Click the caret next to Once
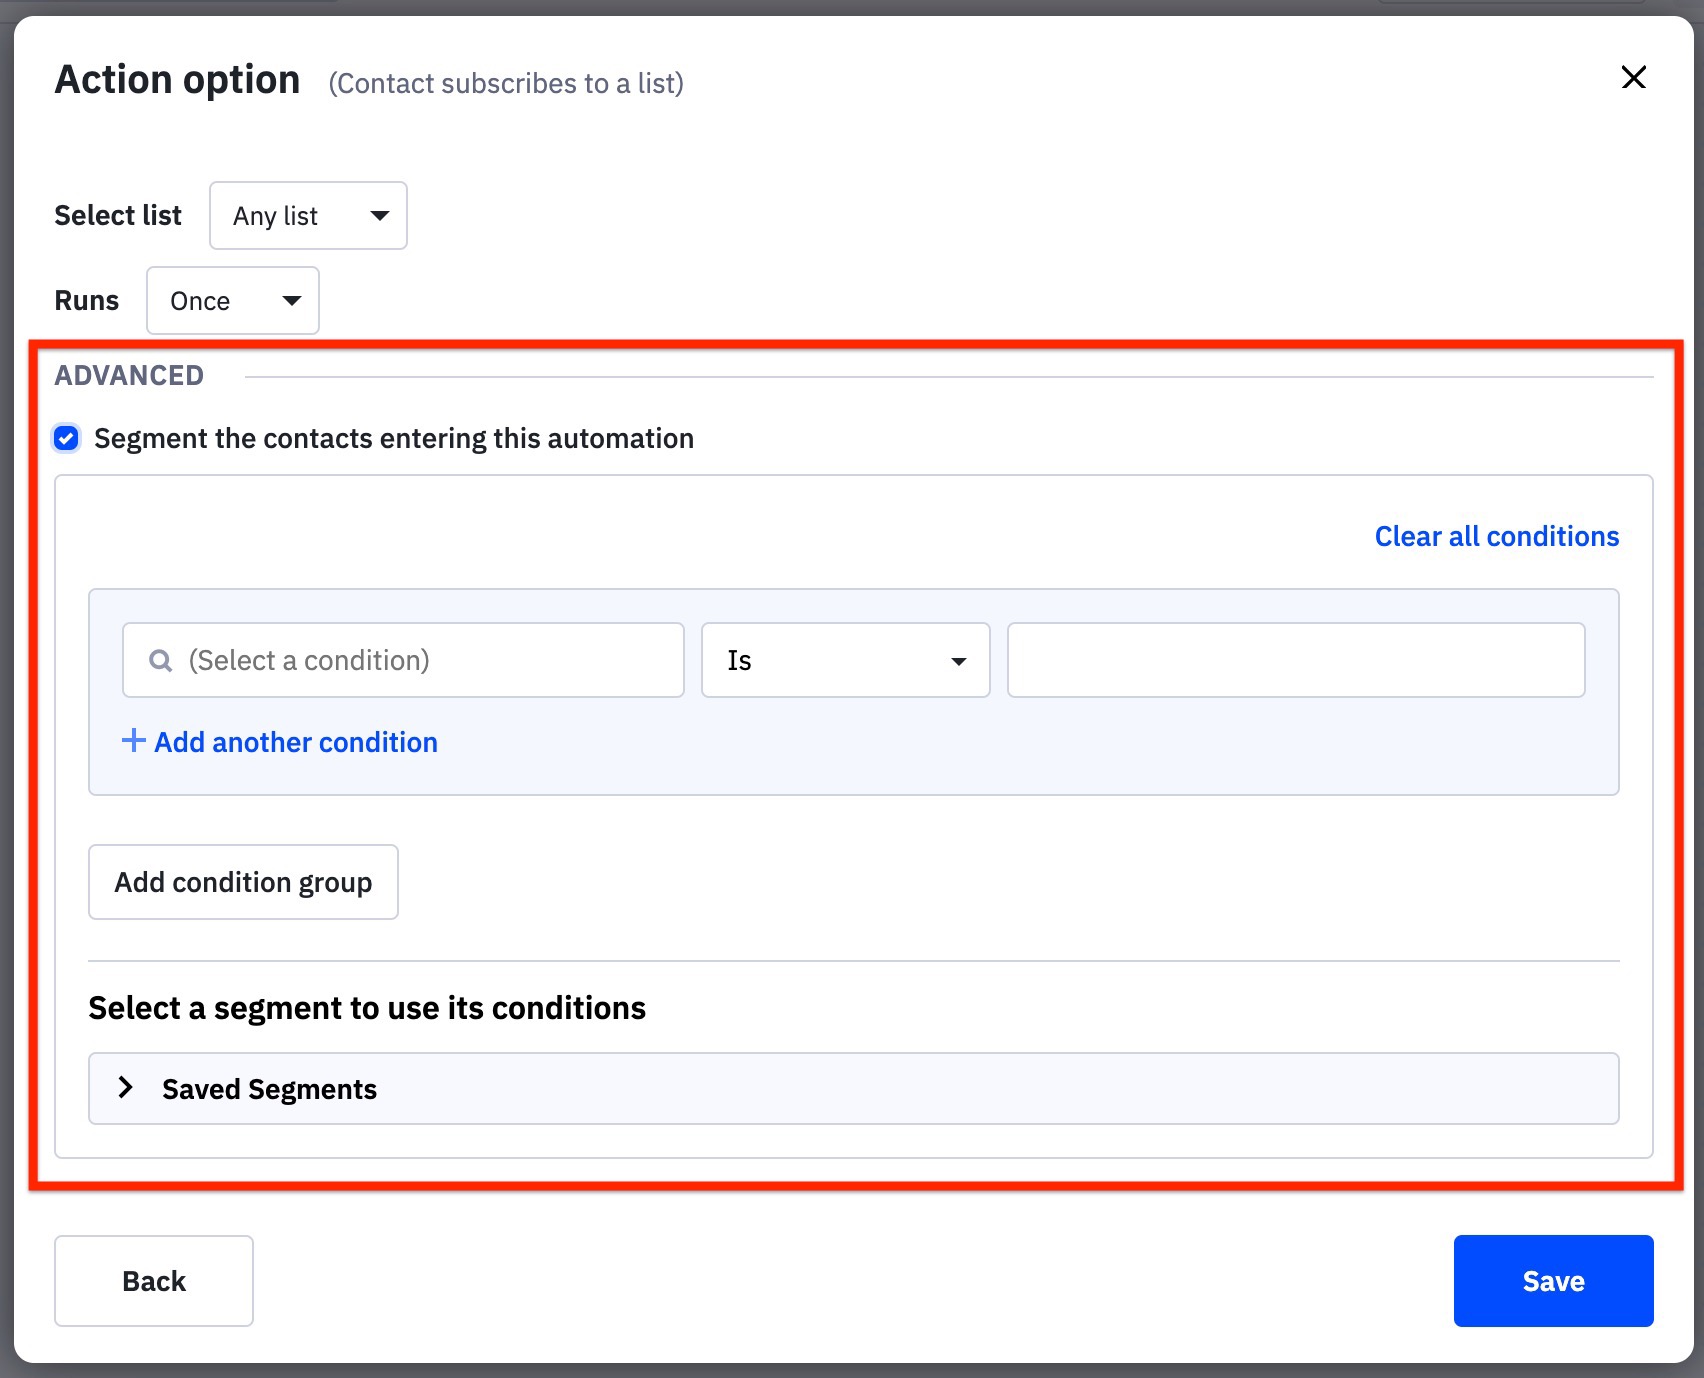 [291, 301]
